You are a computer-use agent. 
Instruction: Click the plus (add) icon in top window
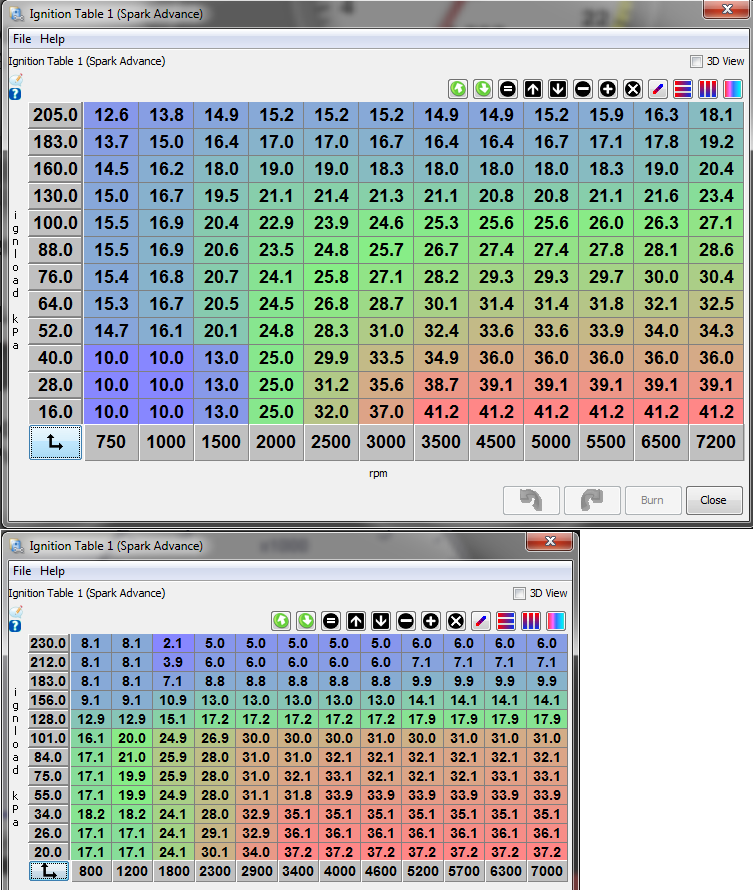pos(608,89)
